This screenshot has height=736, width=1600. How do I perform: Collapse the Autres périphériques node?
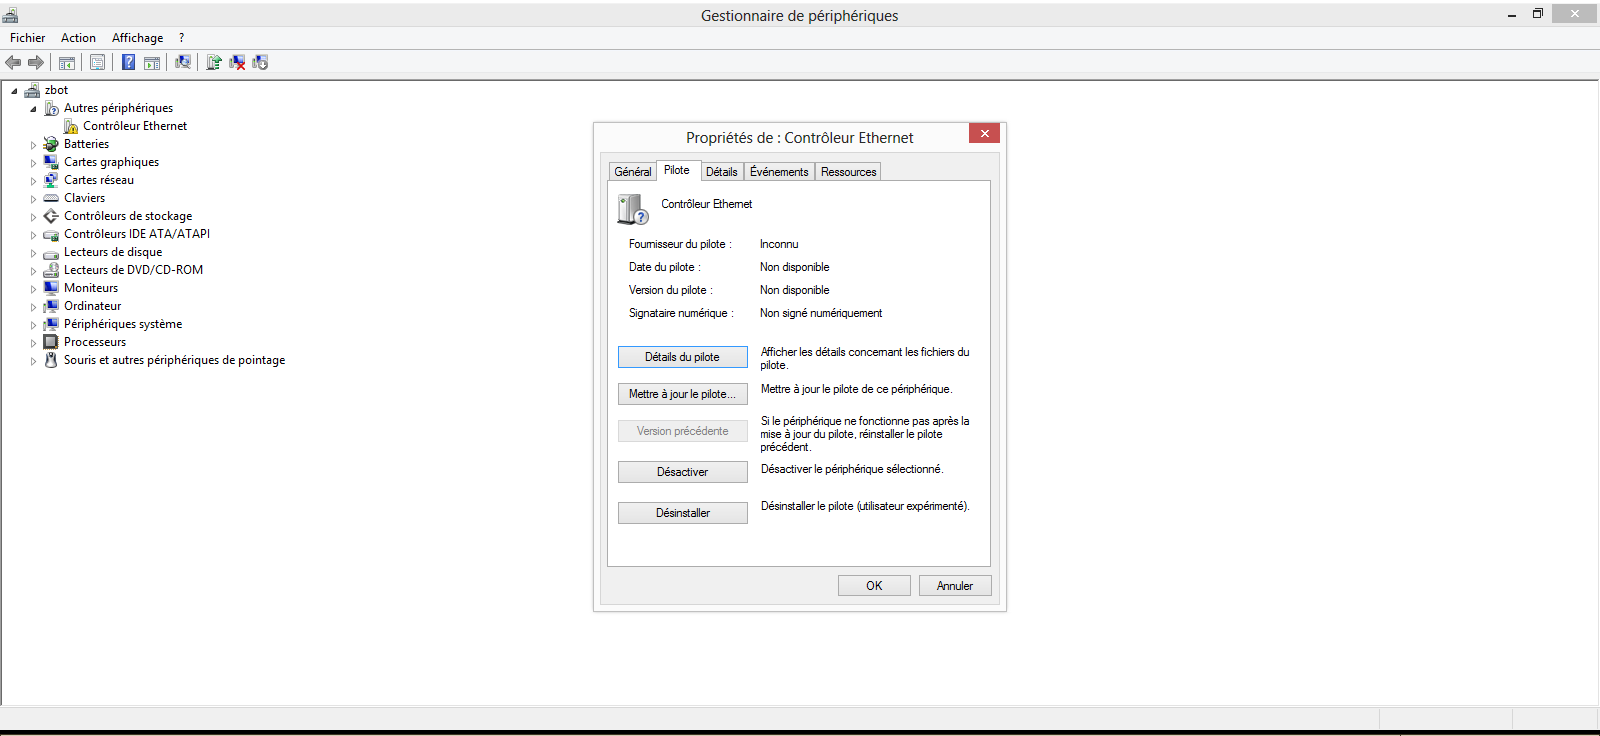33,109
